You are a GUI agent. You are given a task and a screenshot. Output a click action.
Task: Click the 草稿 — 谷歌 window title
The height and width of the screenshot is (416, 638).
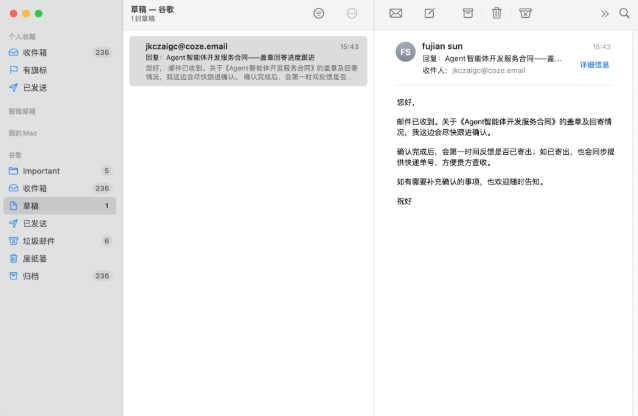[152, 9]
